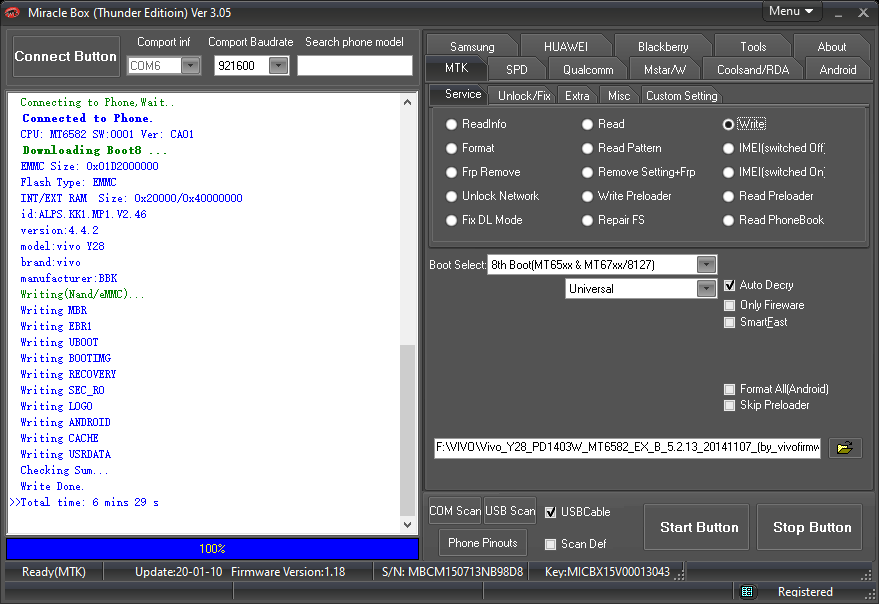Click the log line 'Write Done.'
Viewport: 879px width, 604px height.
click(x=52, y=486)
